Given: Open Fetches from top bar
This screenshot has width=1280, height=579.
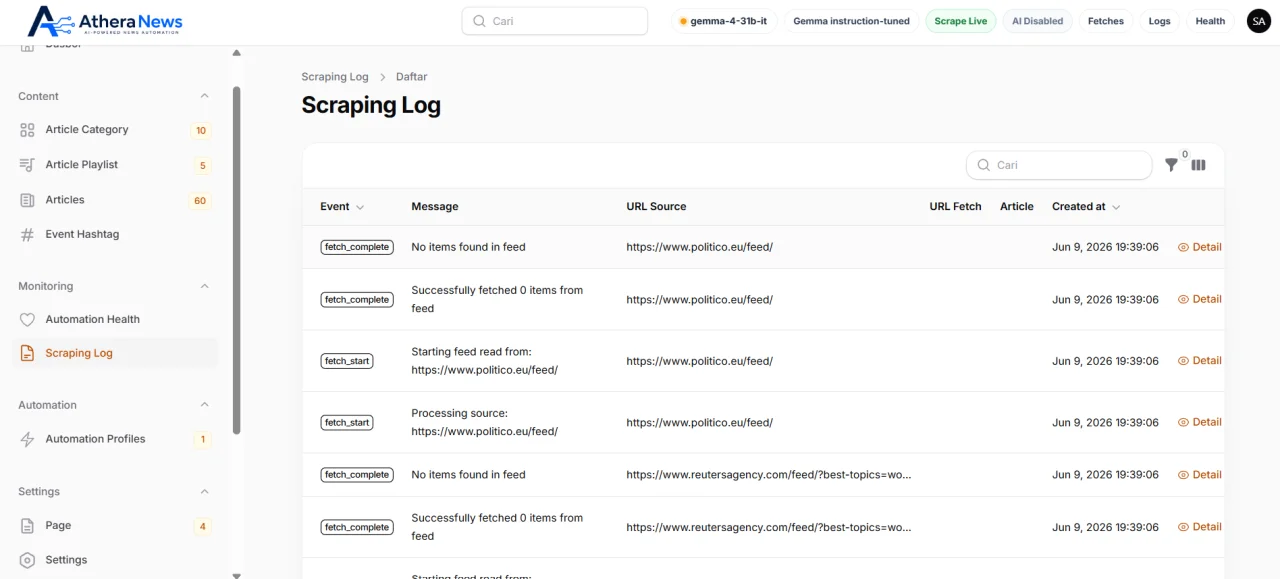Looking at the screenshot, I should [1106, 21].
